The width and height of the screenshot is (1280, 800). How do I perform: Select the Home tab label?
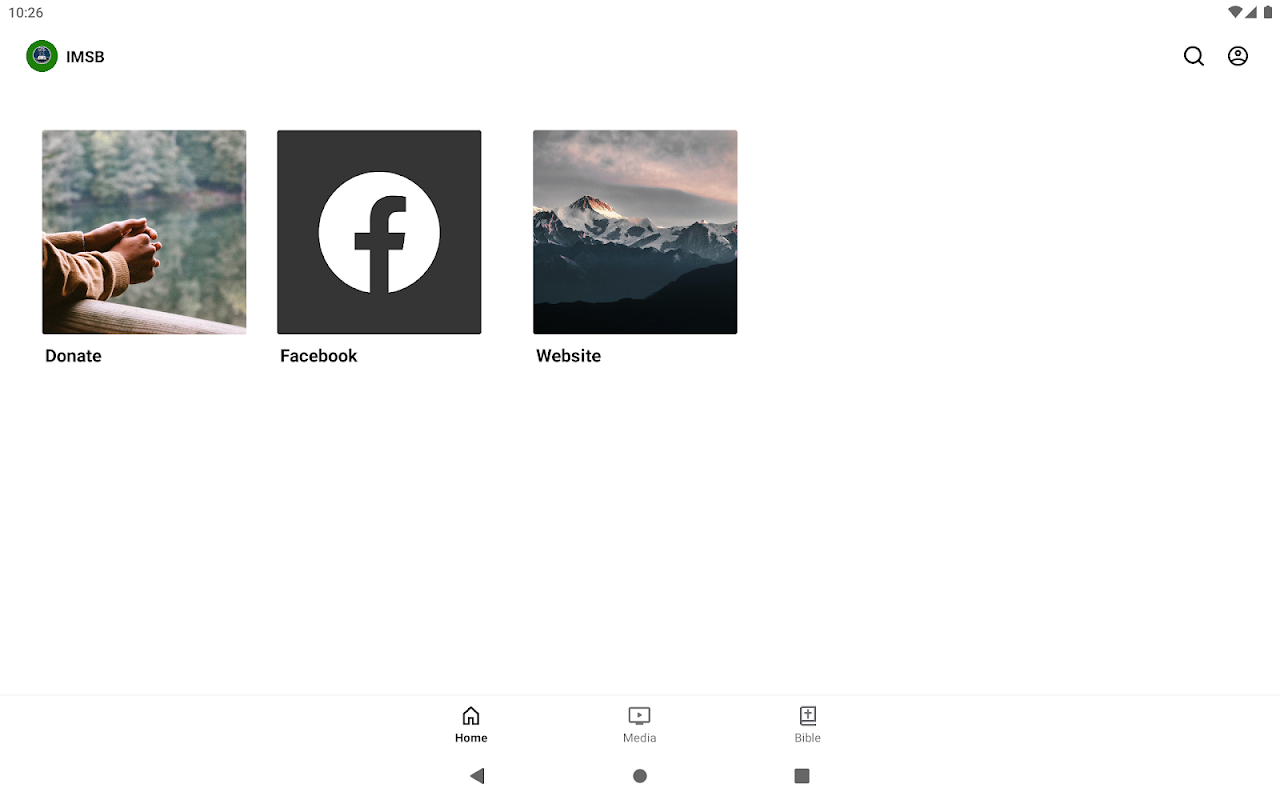coord(471,738)
